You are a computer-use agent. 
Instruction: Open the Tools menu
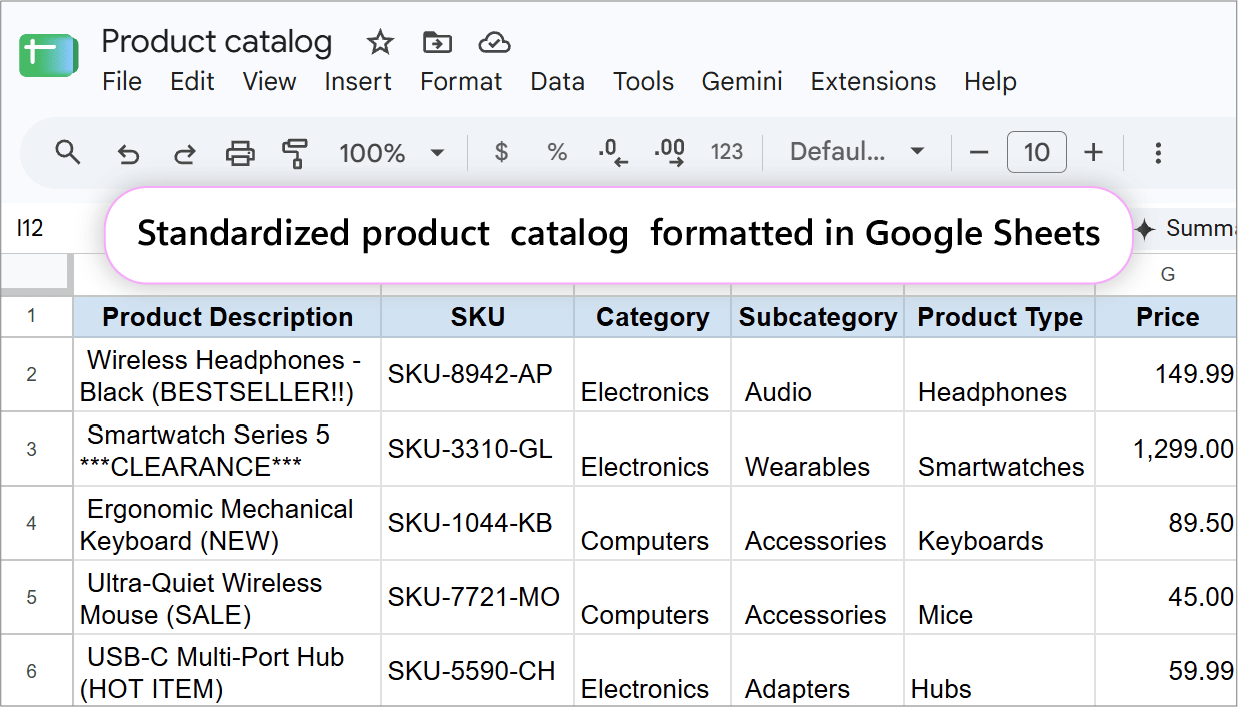643,82
